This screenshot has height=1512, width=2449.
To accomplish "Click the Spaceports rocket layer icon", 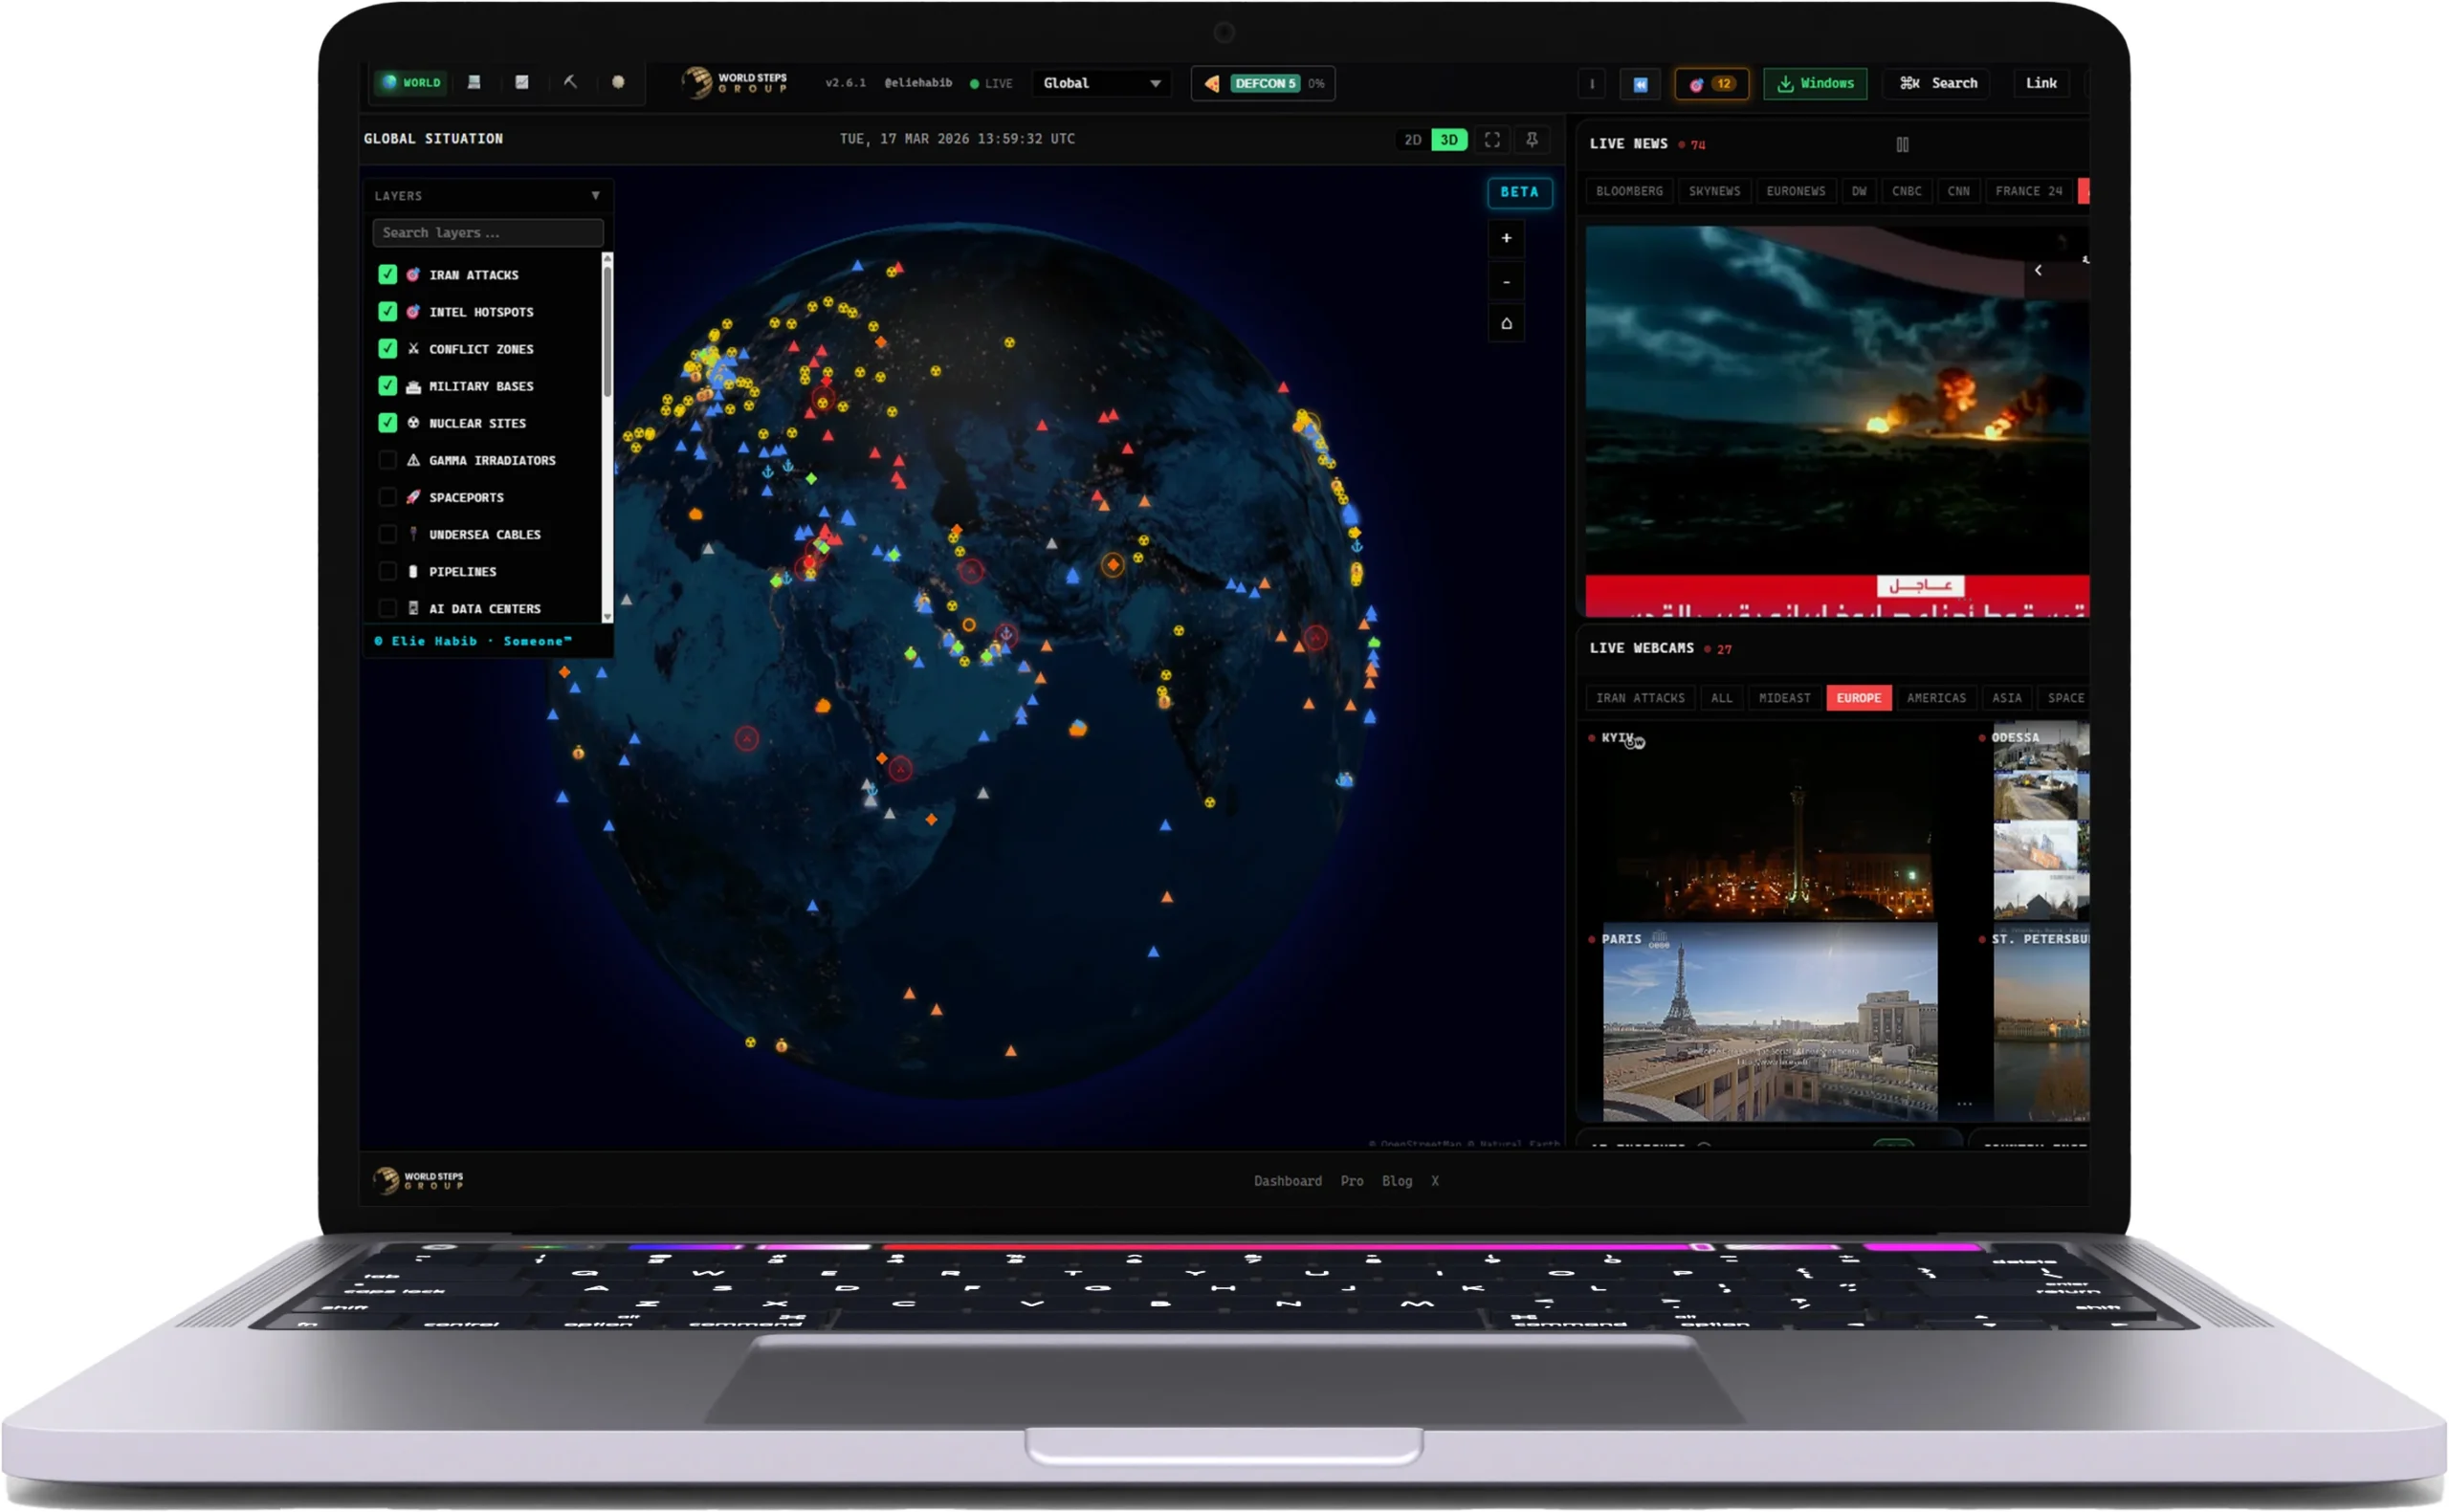I will click(x=413, y=497).
